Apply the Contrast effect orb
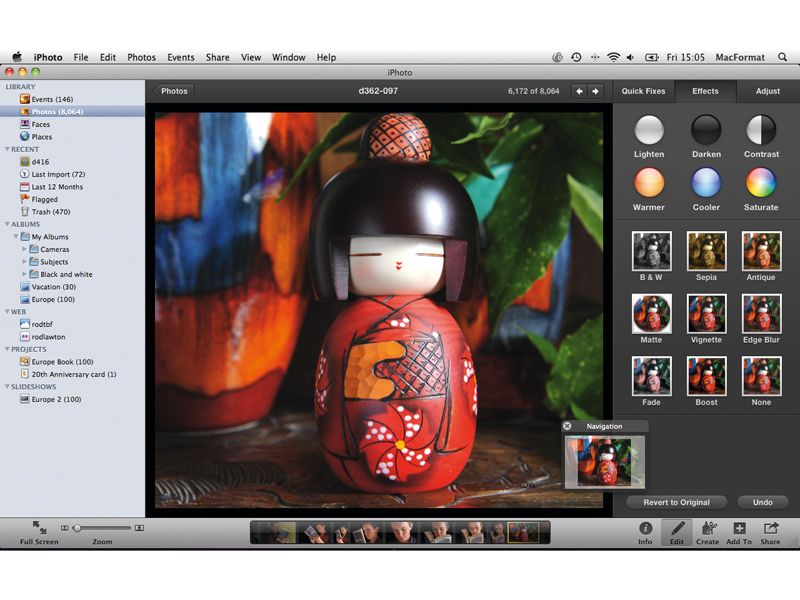Screen dimensions: 800x600 pyautogui.click(x=761, y=130)
